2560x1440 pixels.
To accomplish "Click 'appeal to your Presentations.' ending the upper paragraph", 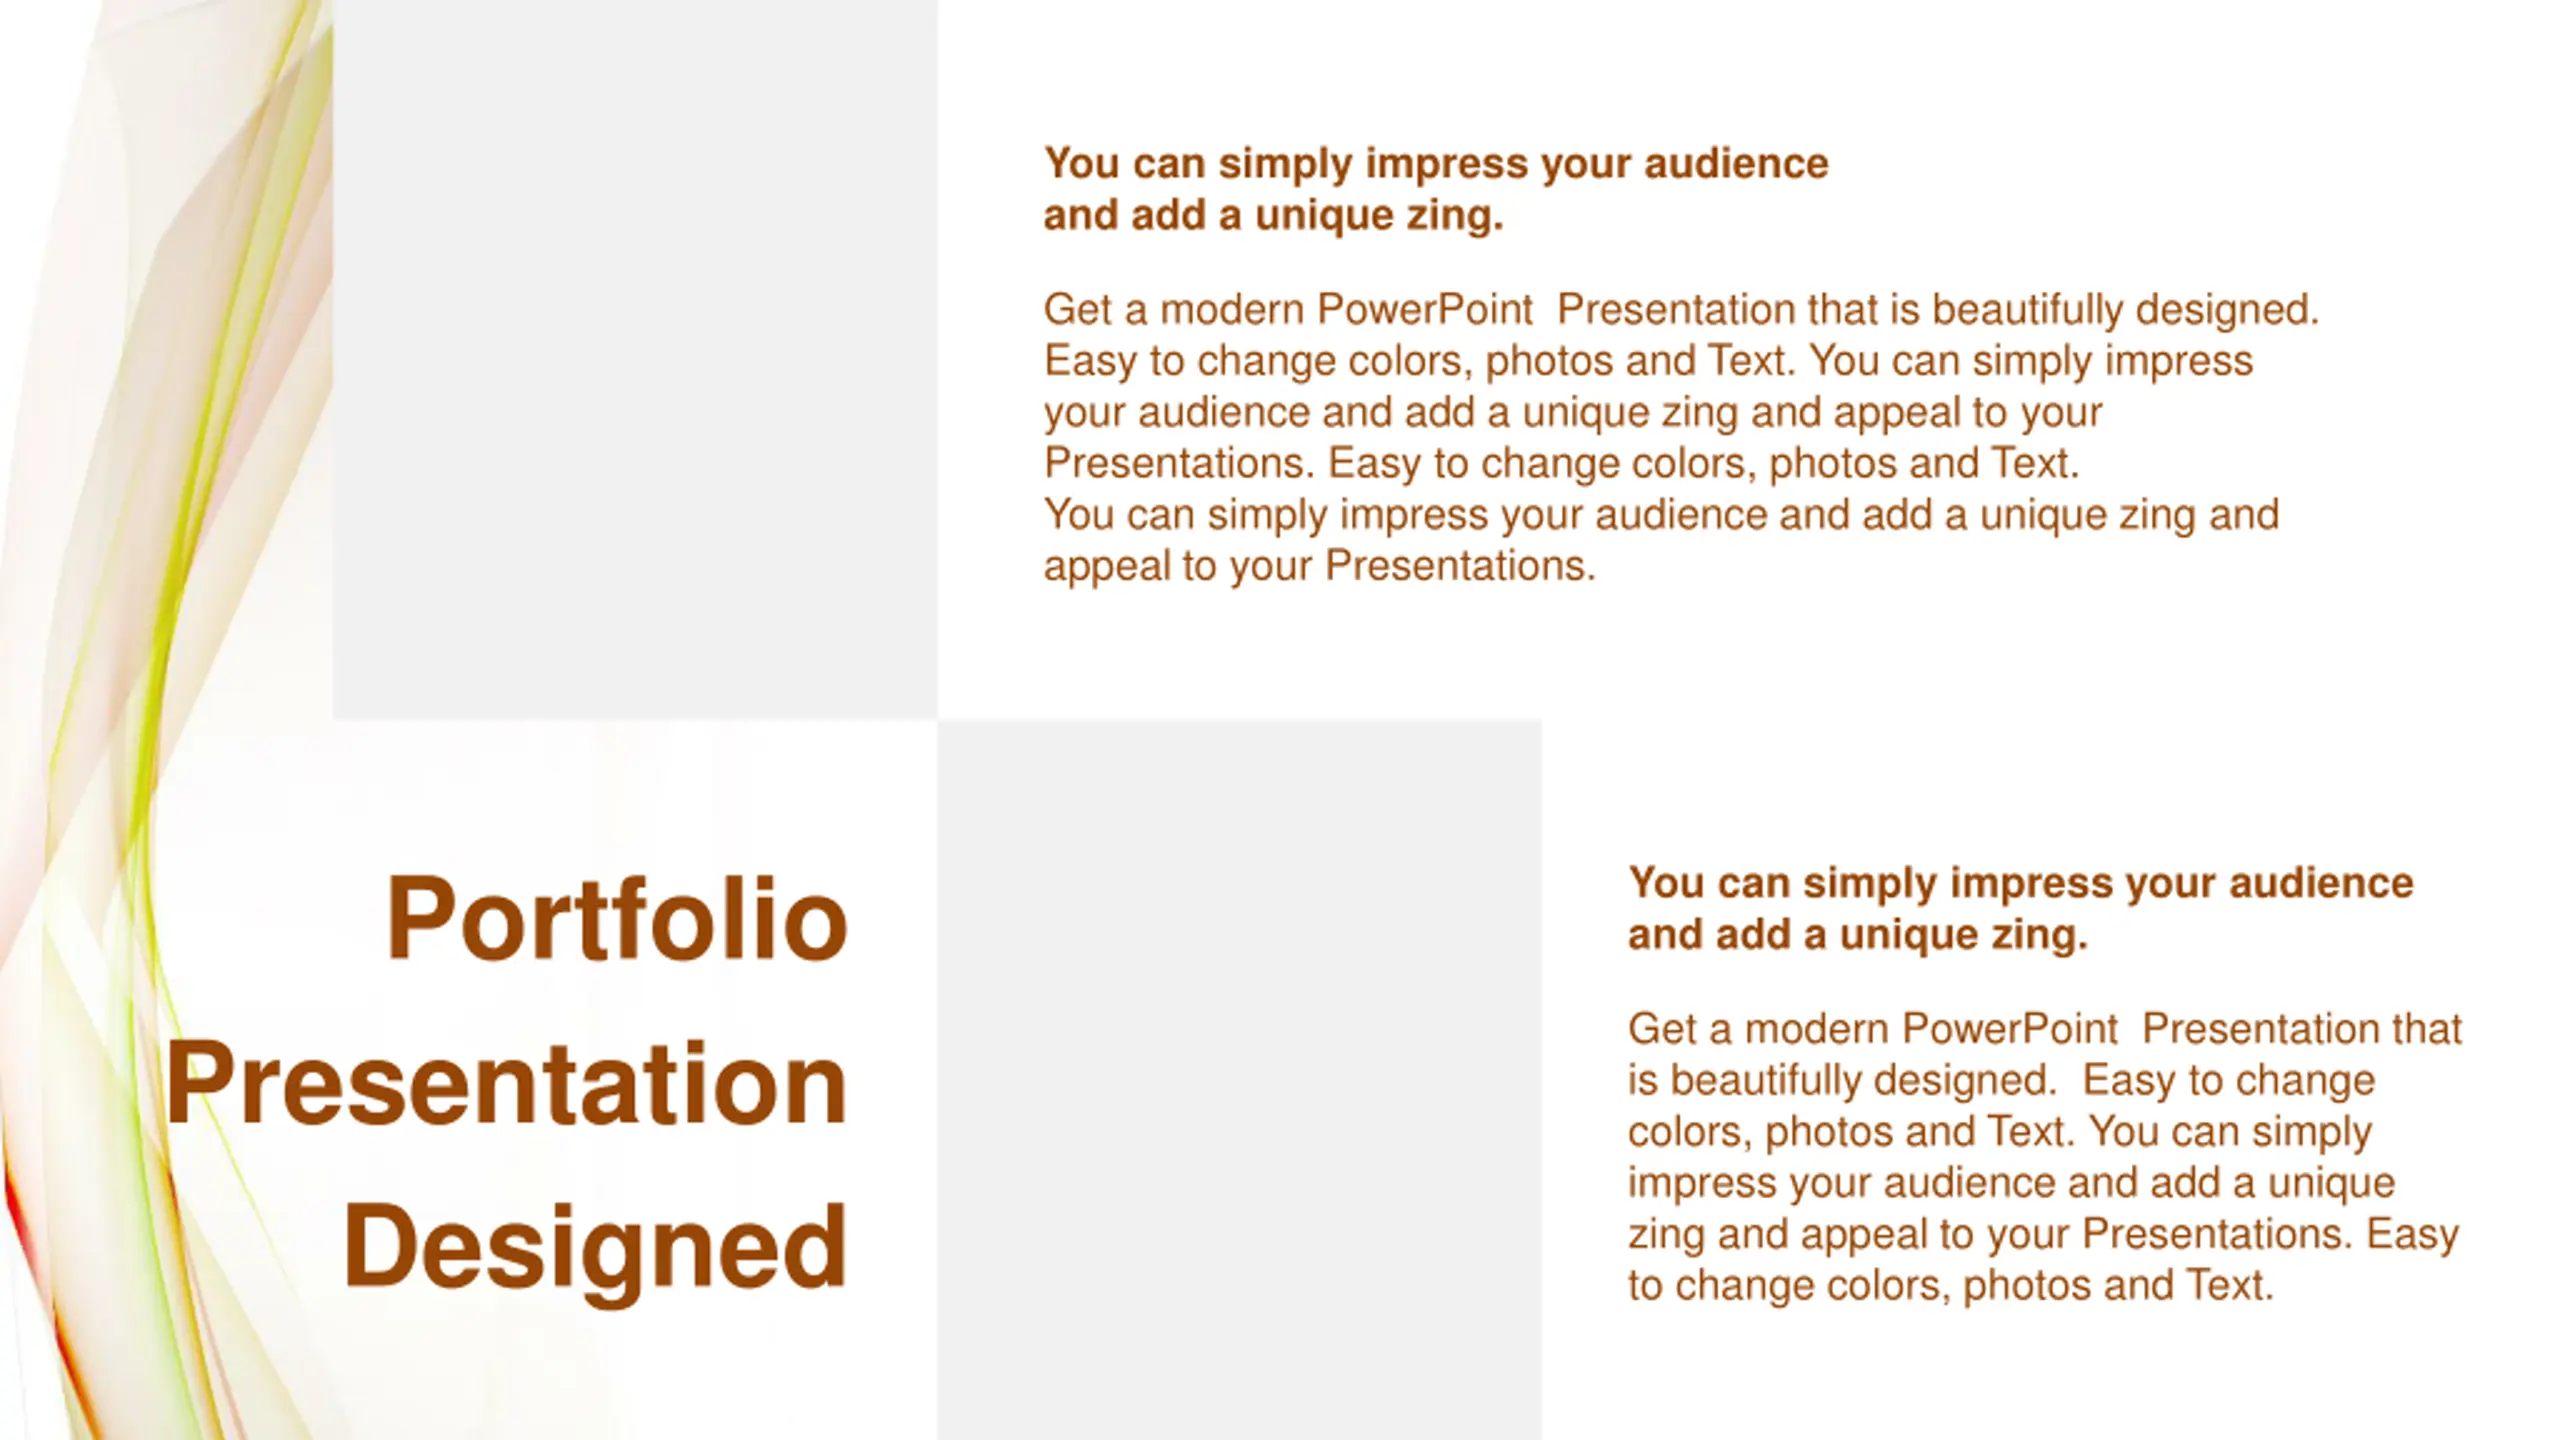I will click(x=1319, y=566).
